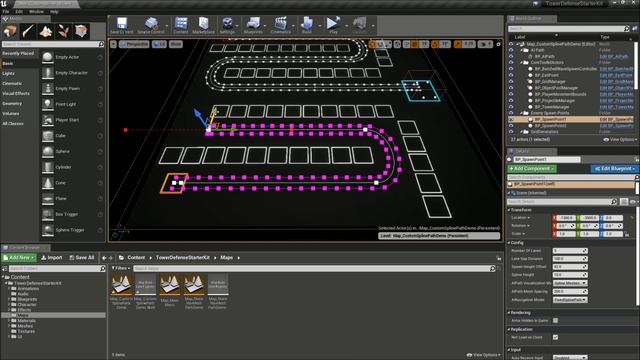Open the Window menu
Screen dimensions: 640x360
click(x=36, y=11)
